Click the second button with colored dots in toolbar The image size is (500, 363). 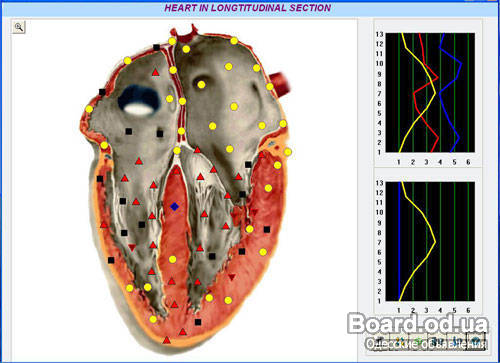(x=400, y=342)
